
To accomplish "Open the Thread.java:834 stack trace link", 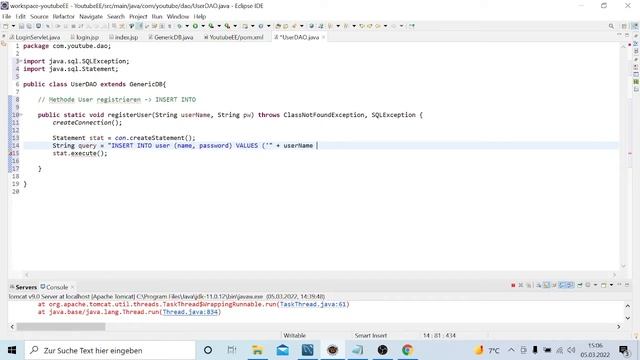I will click(190, 312).
